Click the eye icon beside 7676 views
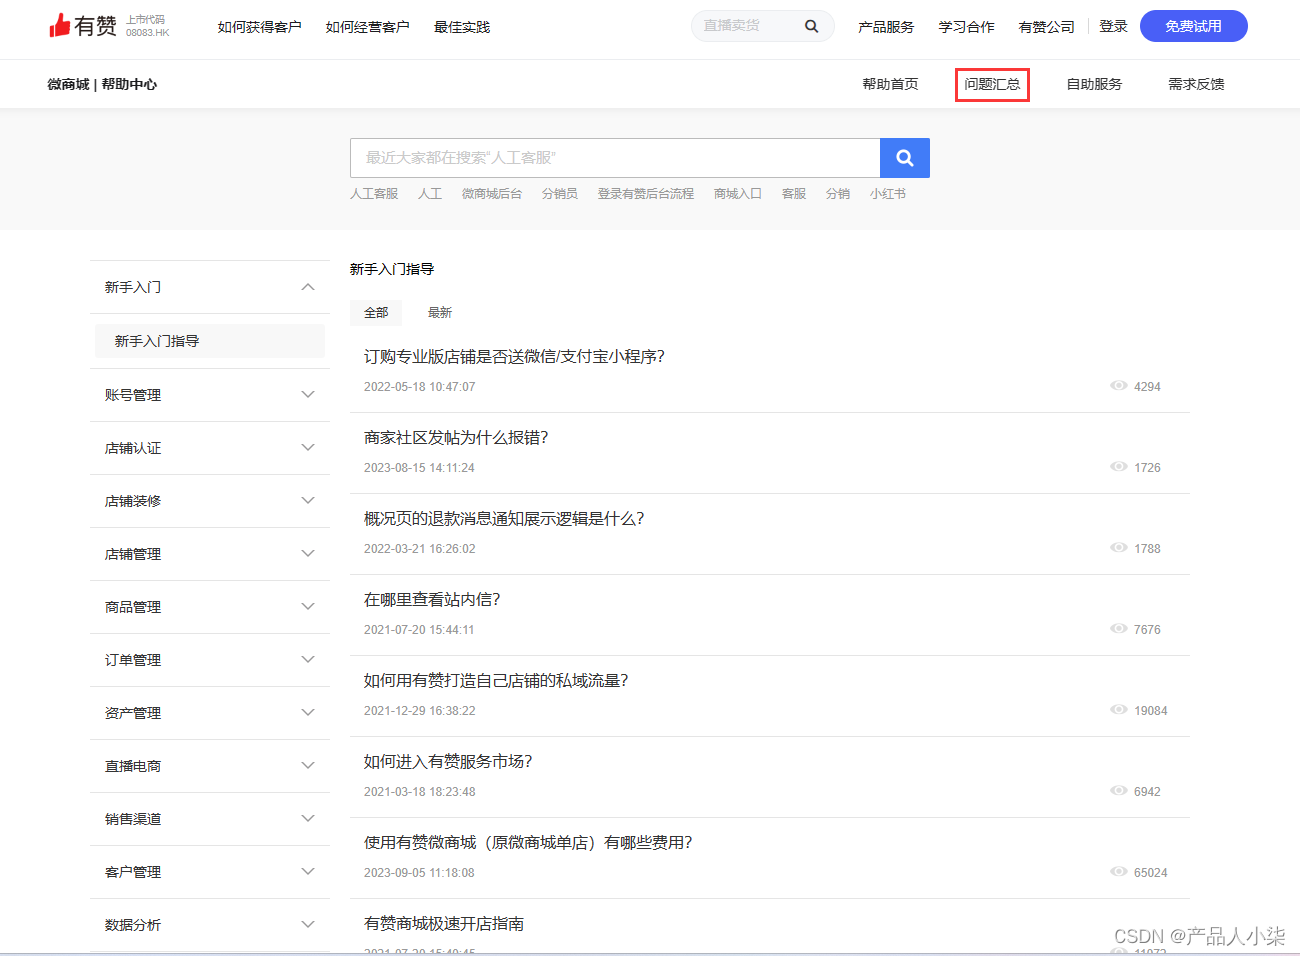Screen dimensions: 1300x956 click(x=1119, y=629)
